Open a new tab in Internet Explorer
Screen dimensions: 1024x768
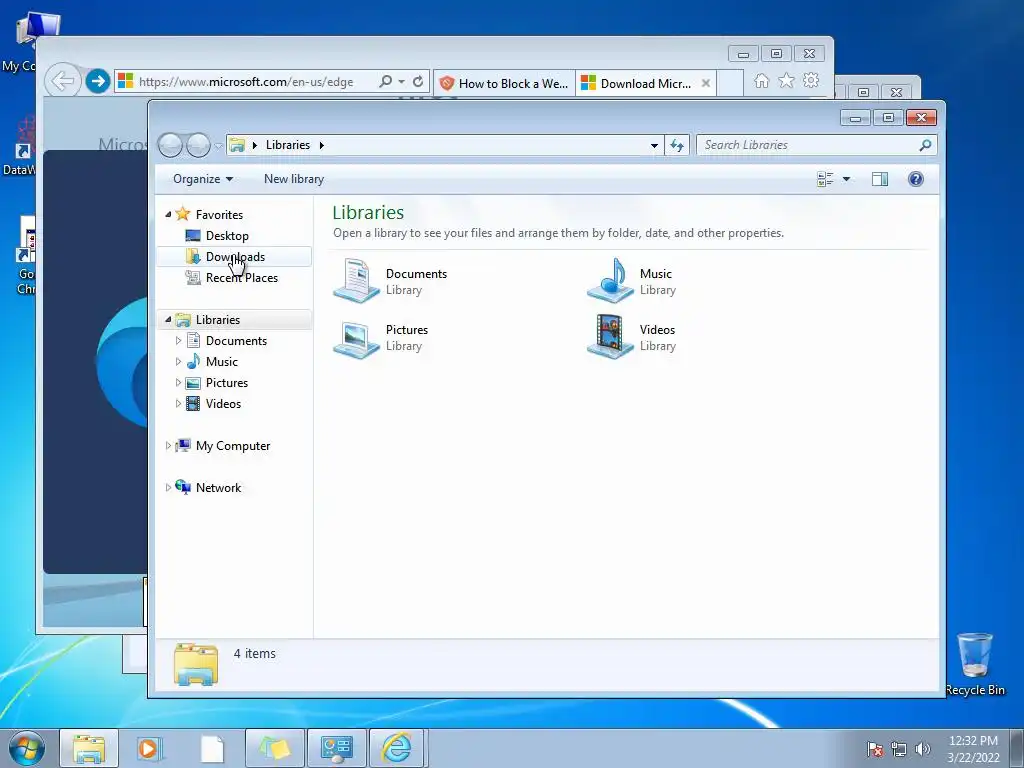click(x=730, y=83)
